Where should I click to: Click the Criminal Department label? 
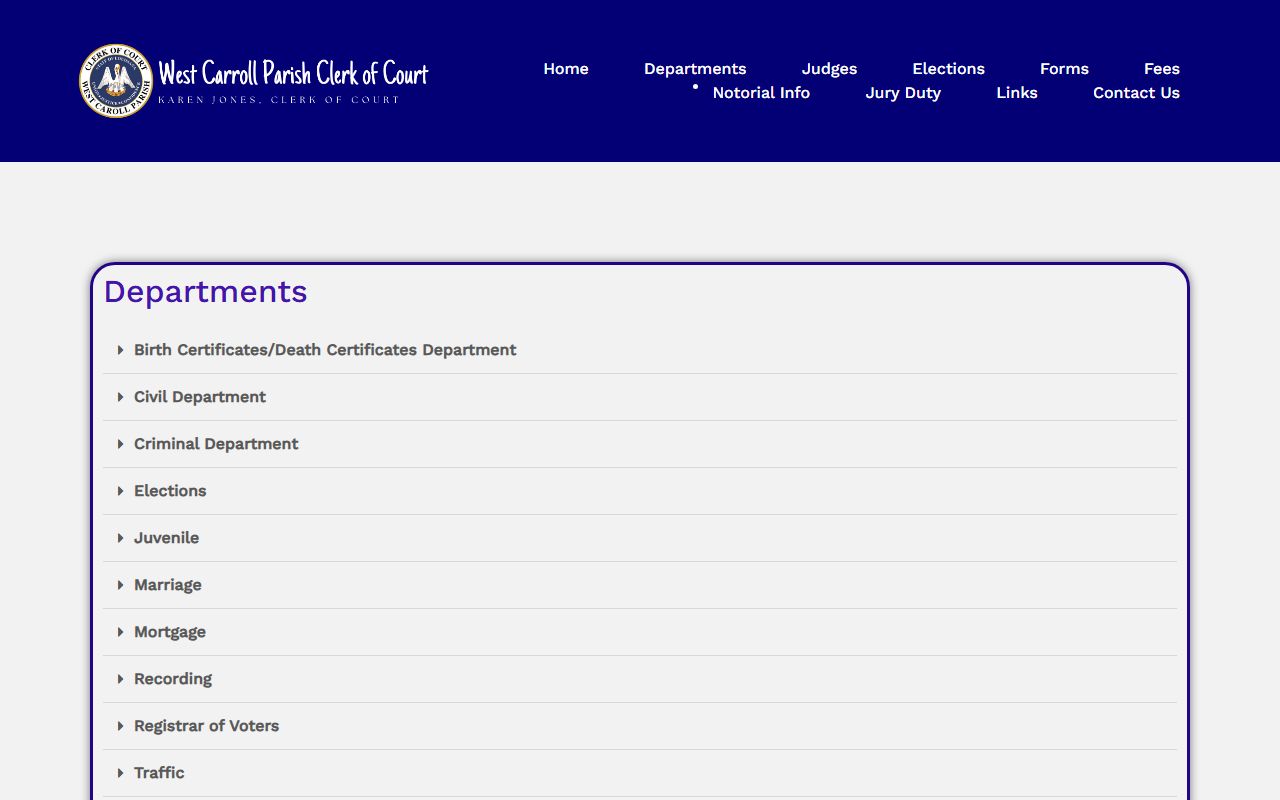coord(216,444)
